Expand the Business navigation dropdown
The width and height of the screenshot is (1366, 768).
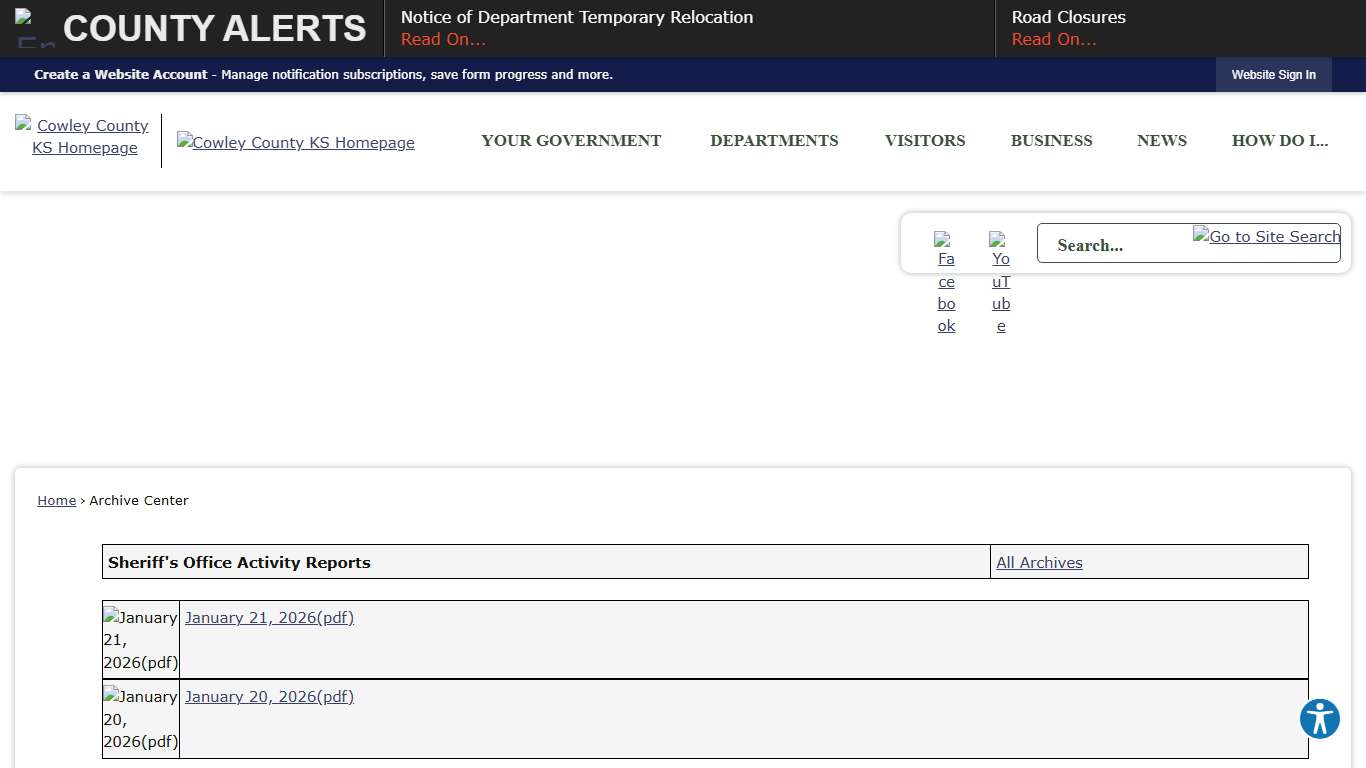point(1051,141)
